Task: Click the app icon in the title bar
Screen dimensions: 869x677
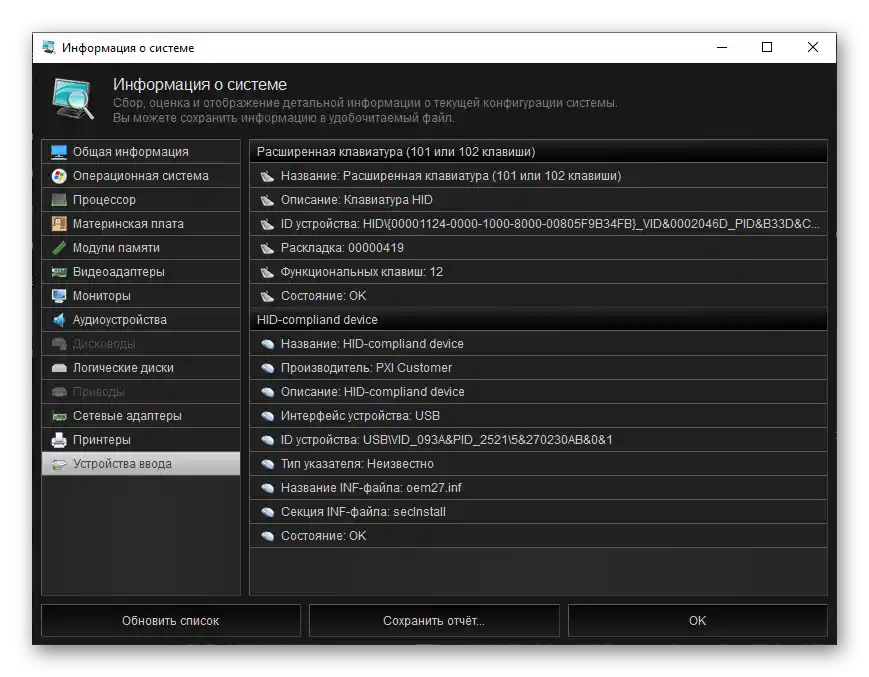Action: (x=49, y=48)
